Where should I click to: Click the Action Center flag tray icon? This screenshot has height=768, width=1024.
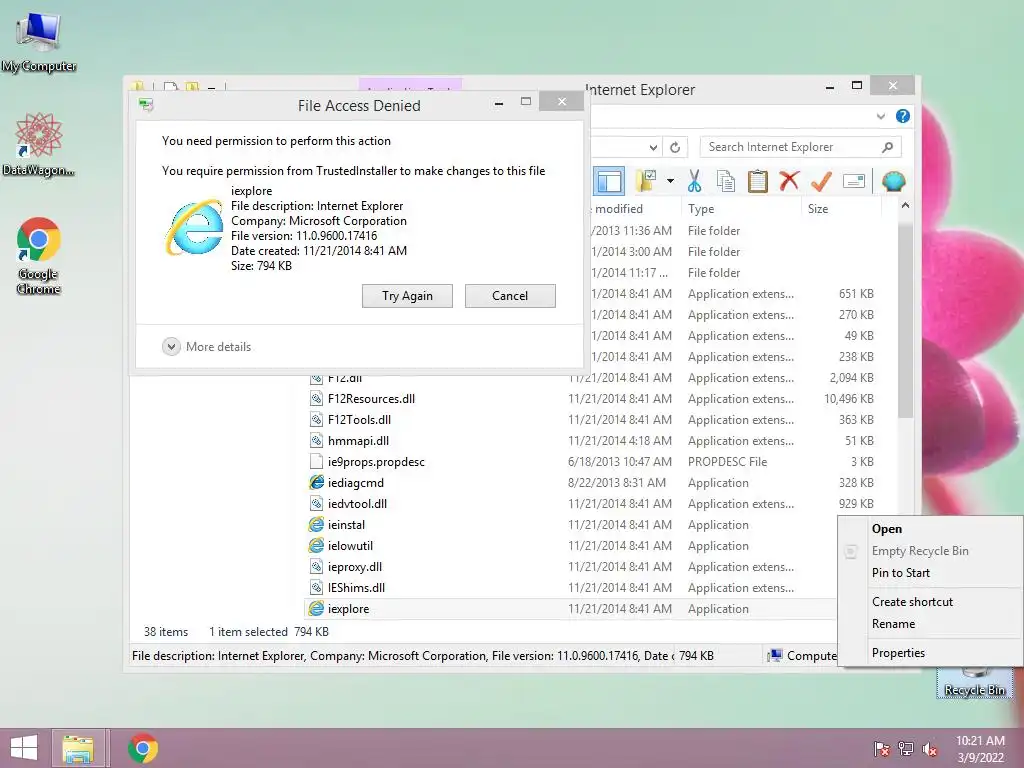tap(882, 749)
